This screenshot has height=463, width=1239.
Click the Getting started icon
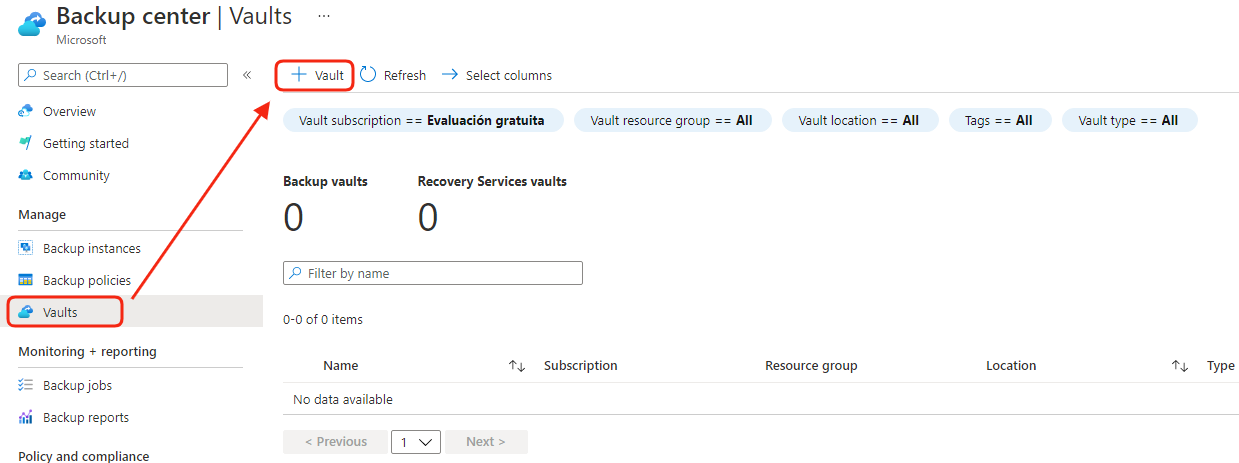[x=26, y=143]
